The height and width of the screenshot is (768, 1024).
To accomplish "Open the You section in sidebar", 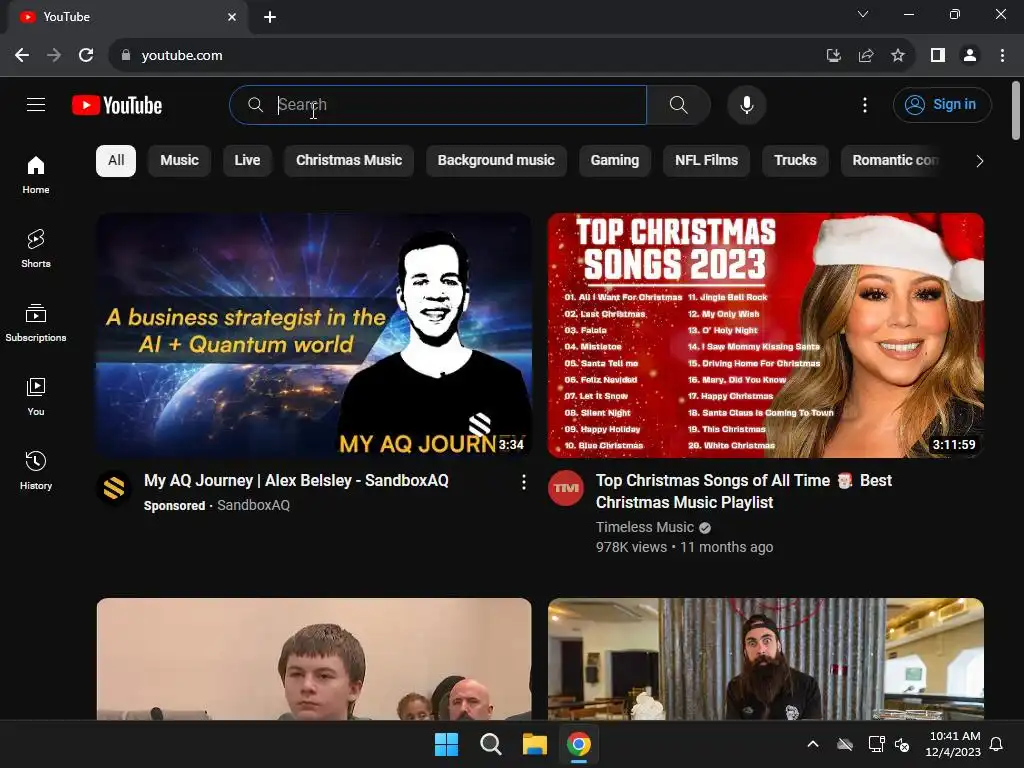I will pos(36,396).
